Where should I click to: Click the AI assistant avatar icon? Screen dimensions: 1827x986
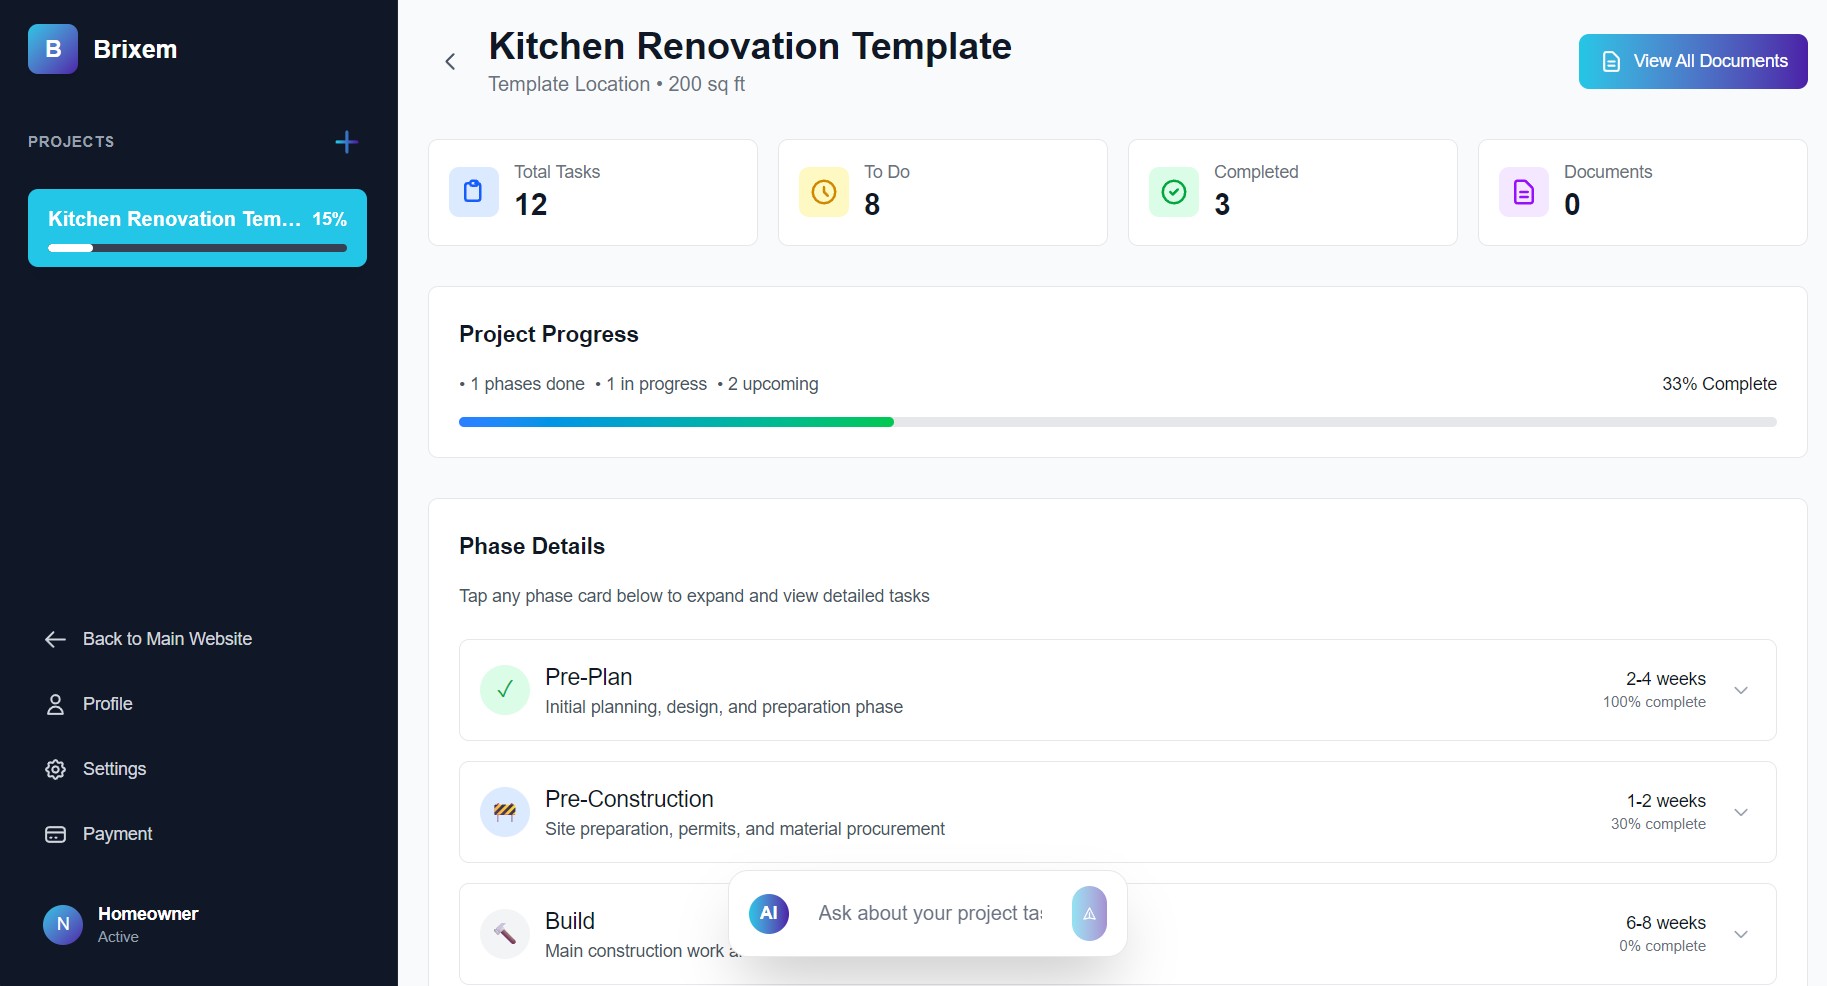point(769,913)
